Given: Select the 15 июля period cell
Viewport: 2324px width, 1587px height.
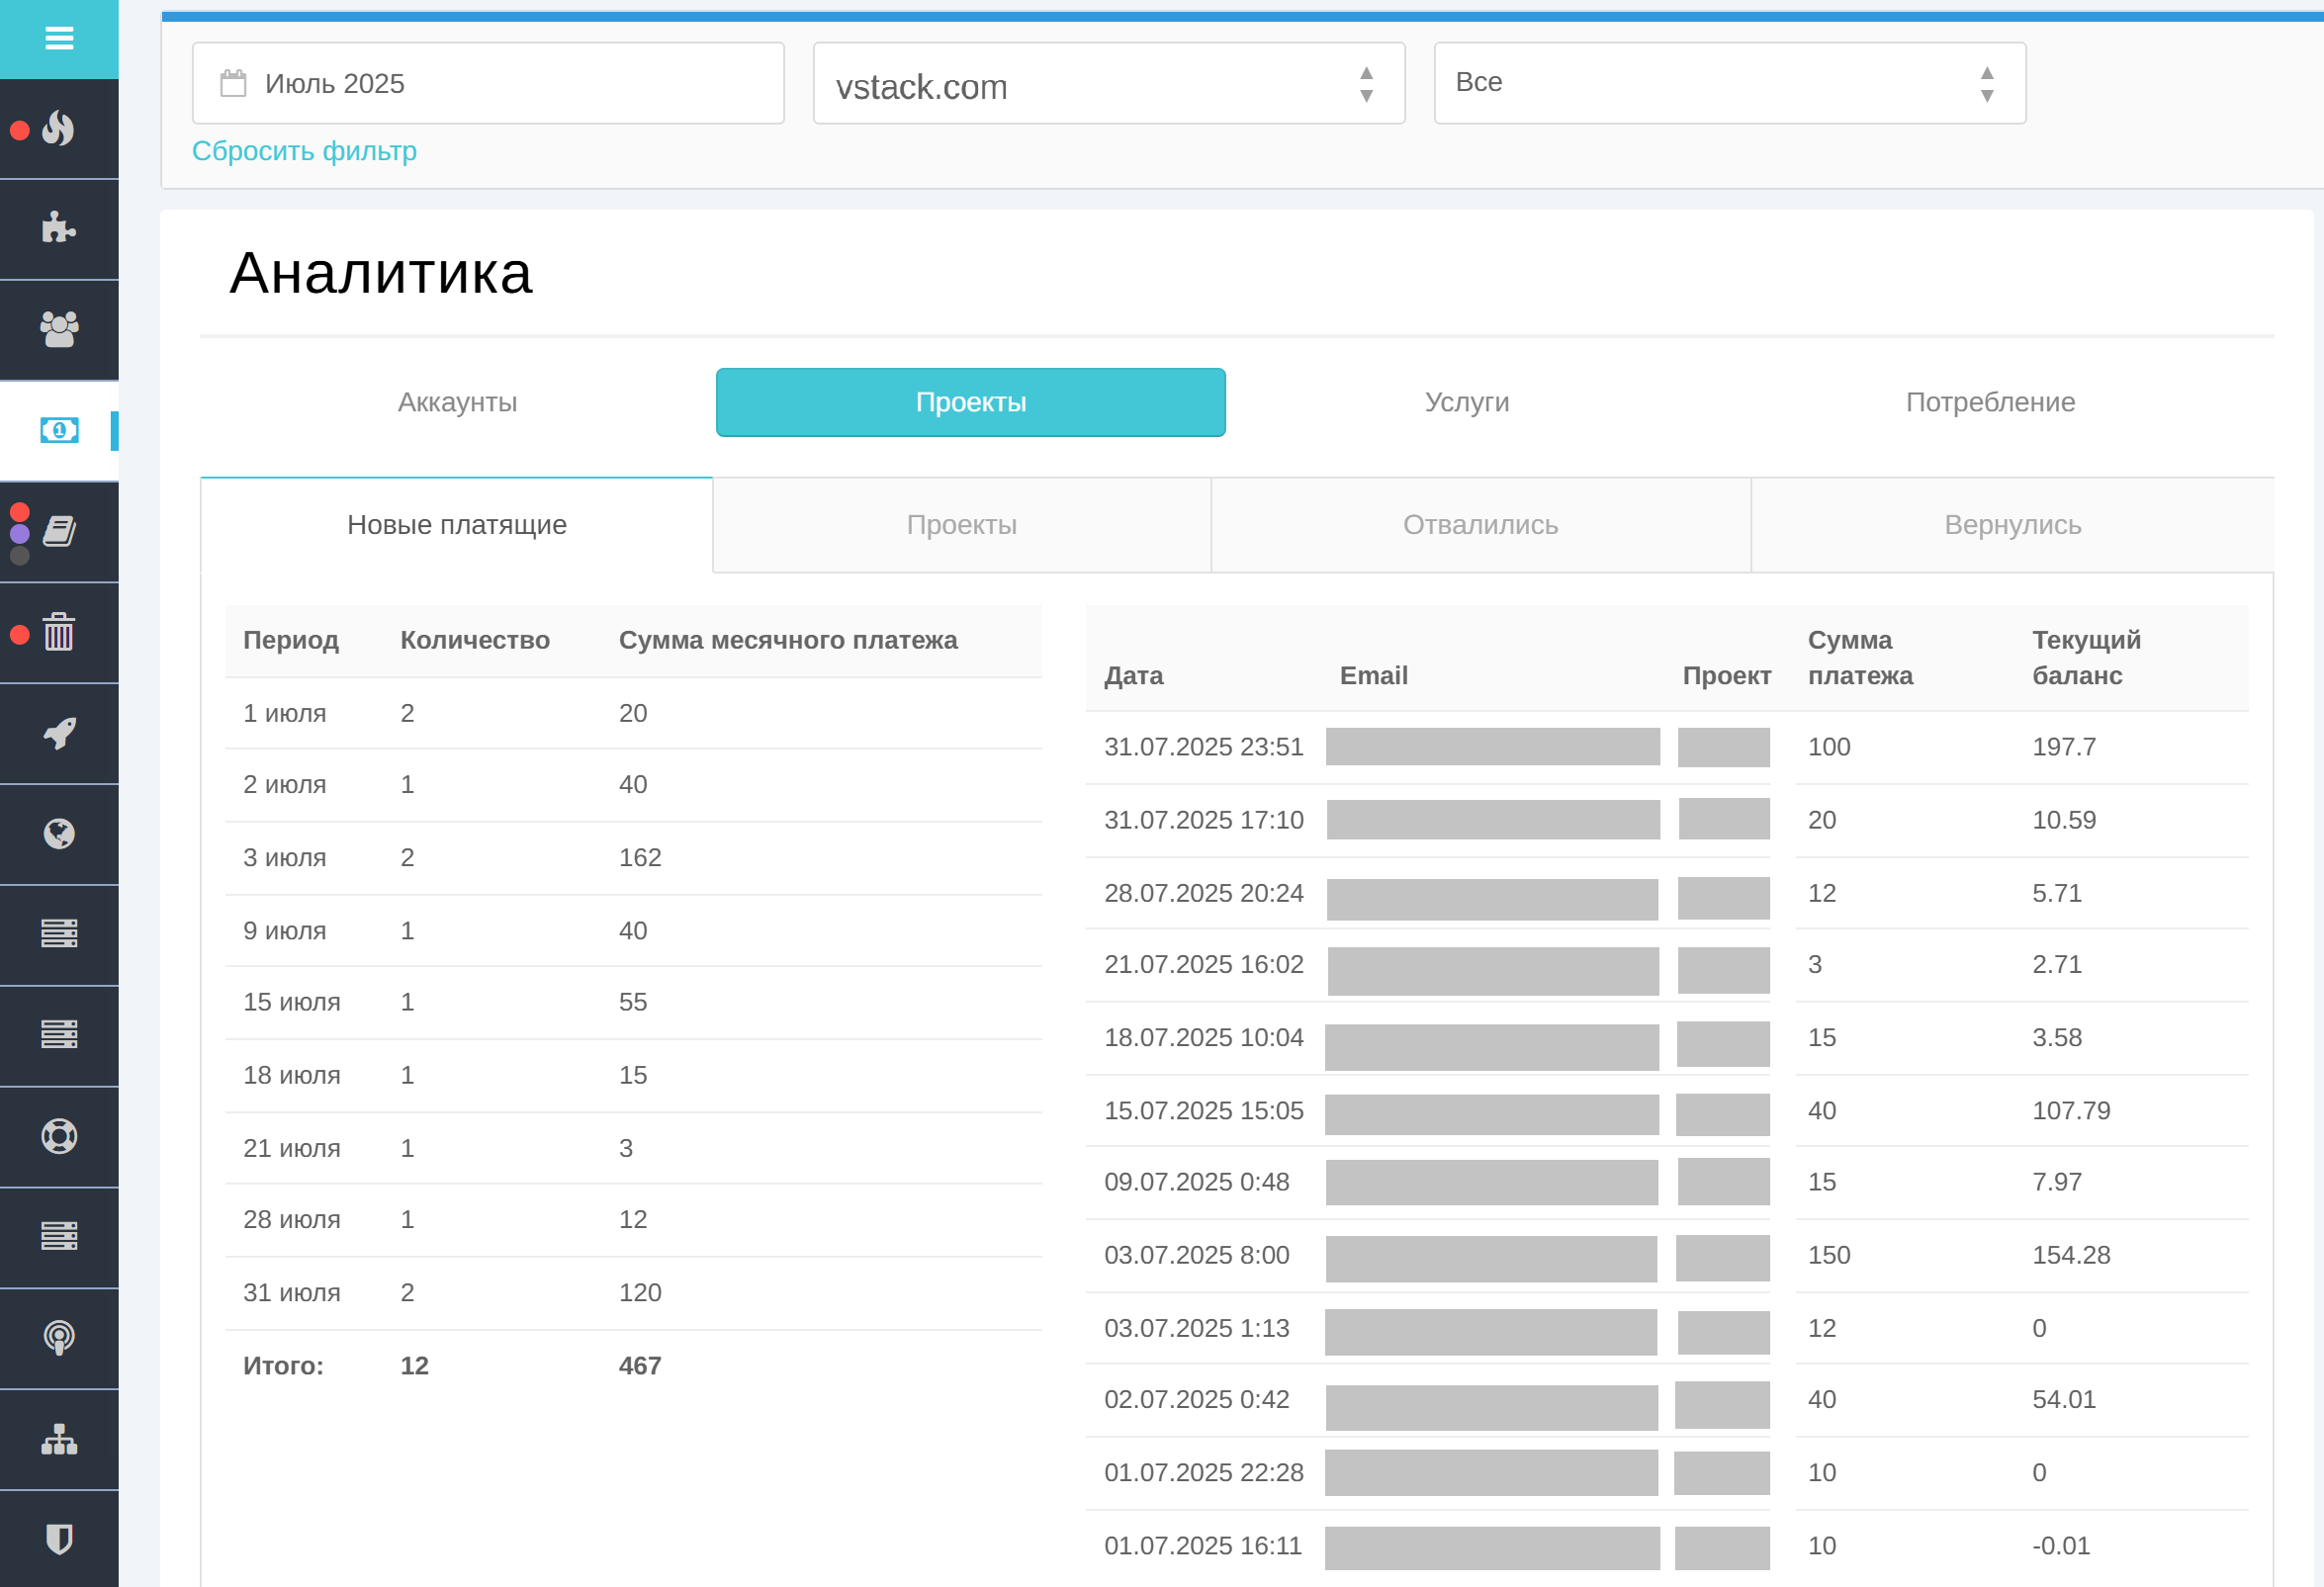Looking at the screenshot, I should (x=292, y=1002).
